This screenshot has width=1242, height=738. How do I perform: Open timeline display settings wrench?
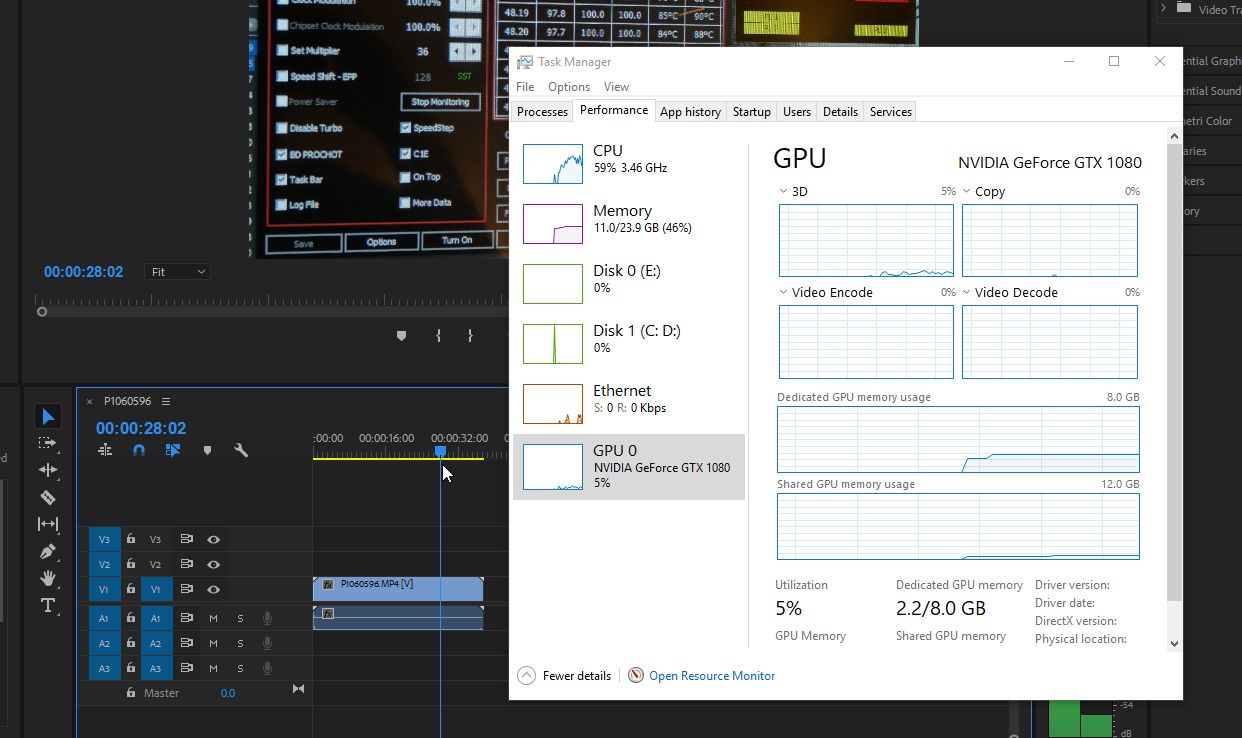241,451
